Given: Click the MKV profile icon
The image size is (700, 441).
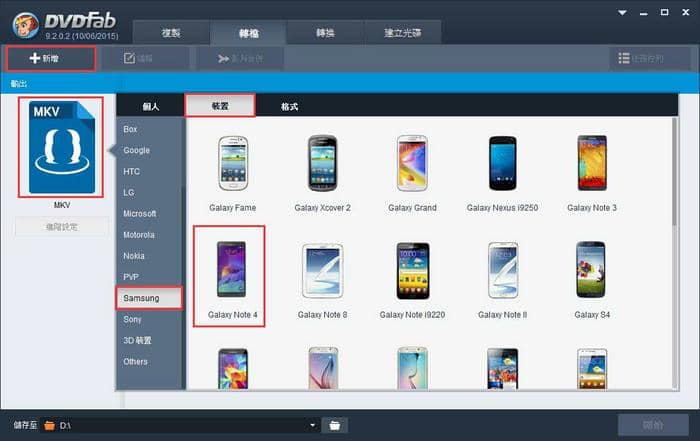Looking at the screenshot, I should click(61, 147).
